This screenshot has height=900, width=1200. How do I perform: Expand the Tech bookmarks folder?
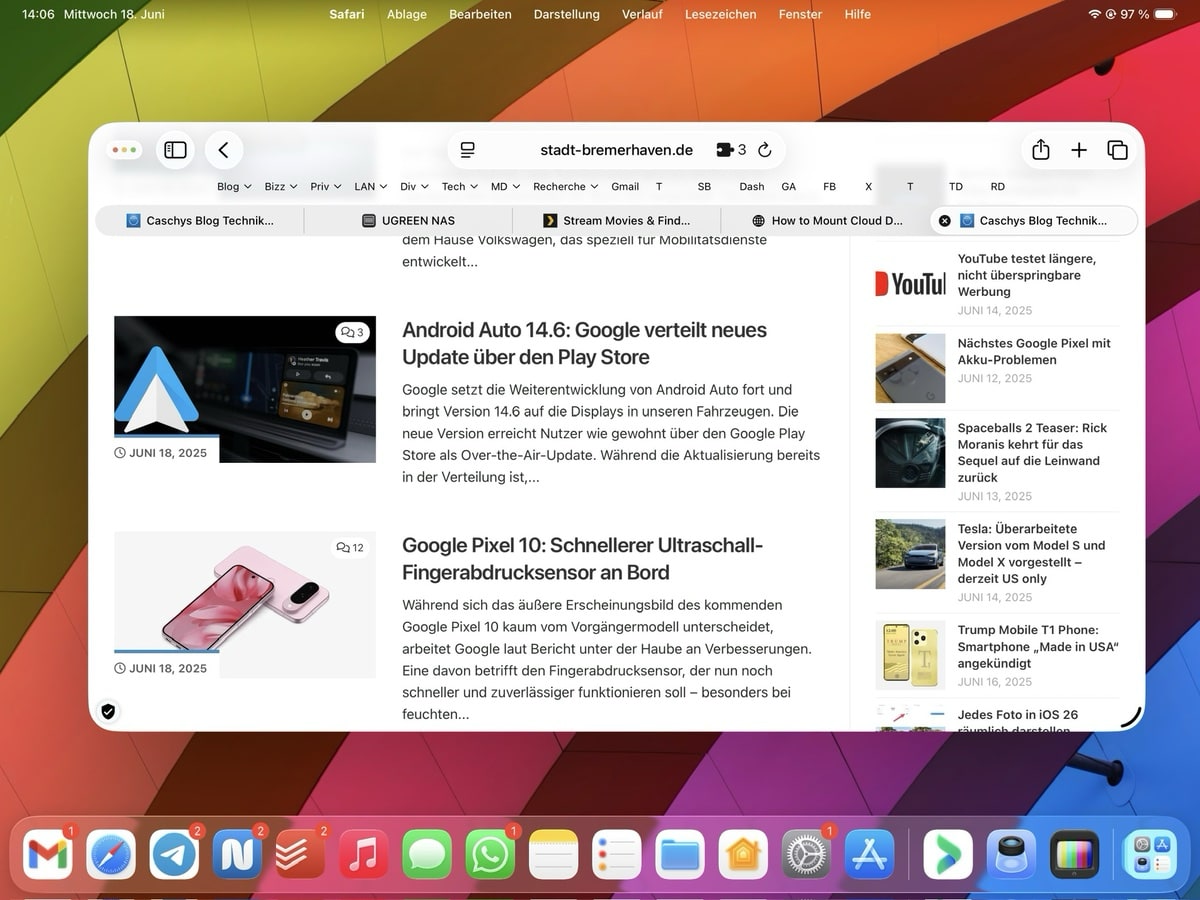coord(459,187)
